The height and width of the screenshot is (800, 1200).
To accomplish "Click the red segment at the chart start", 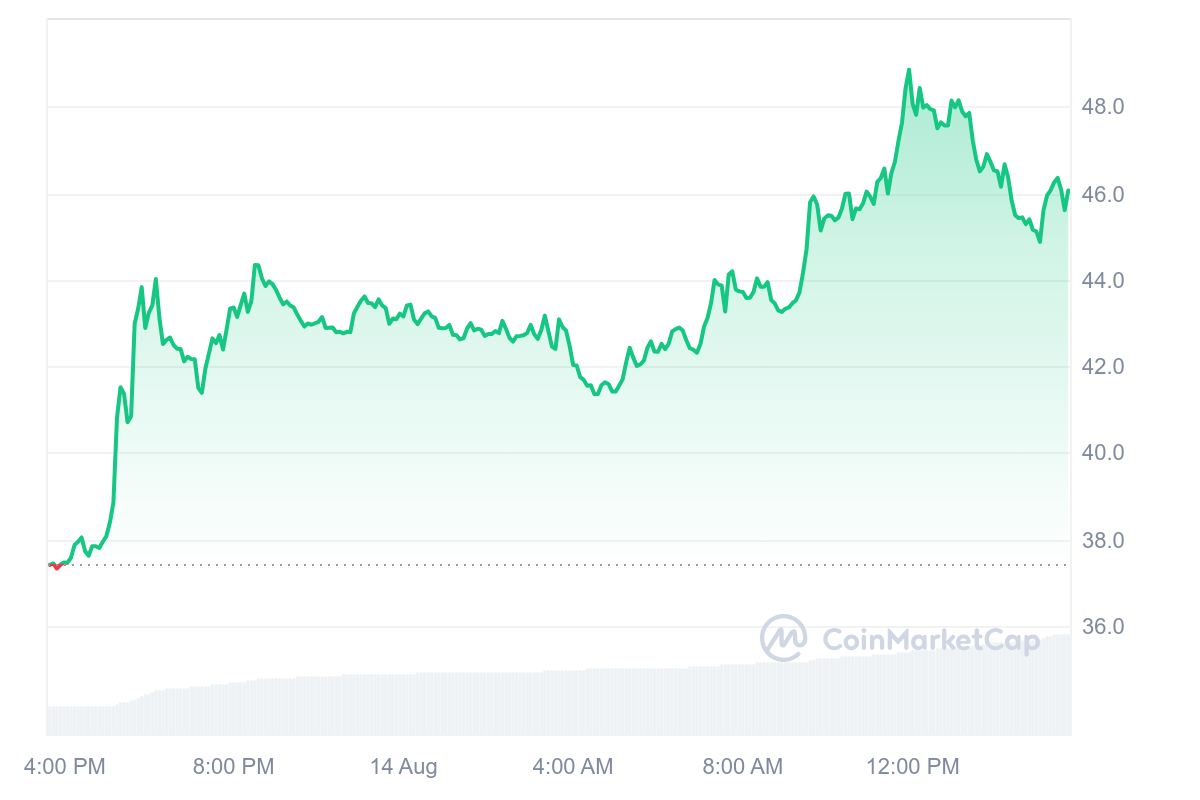I will pyautogui.click(x=56, y=566).
